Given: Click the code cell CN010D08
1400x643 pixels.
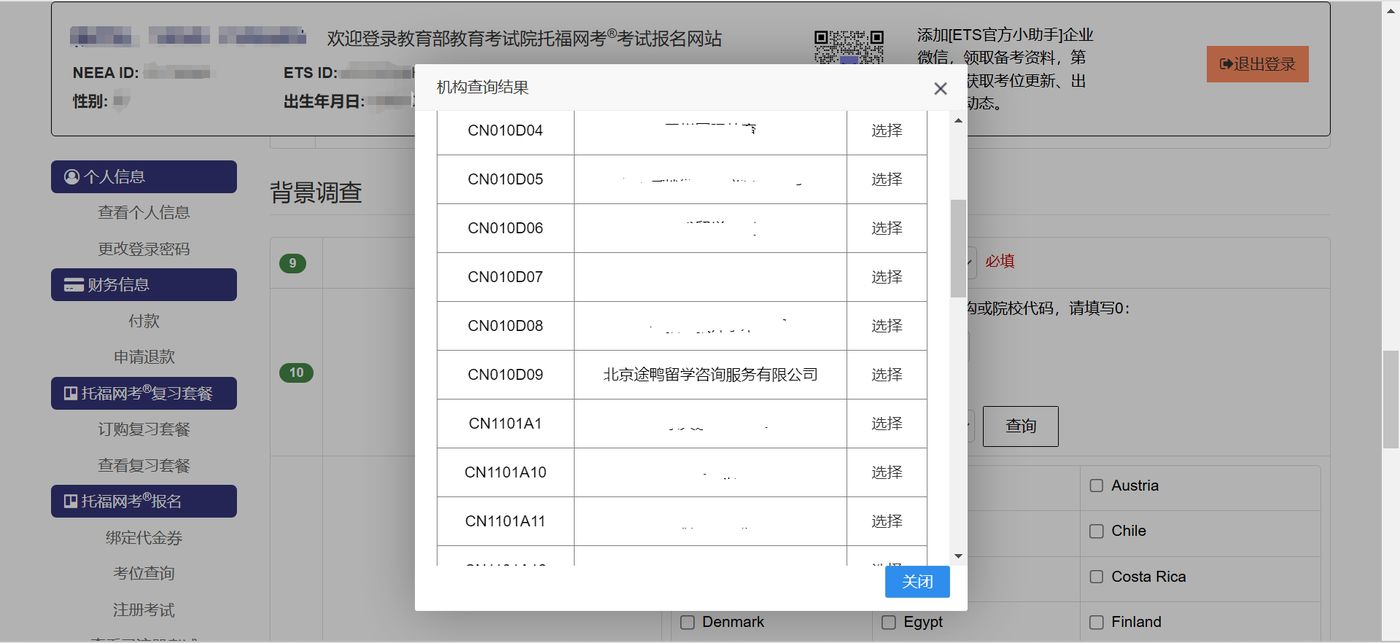Looking at the screenshot, I should click(505, 326).
